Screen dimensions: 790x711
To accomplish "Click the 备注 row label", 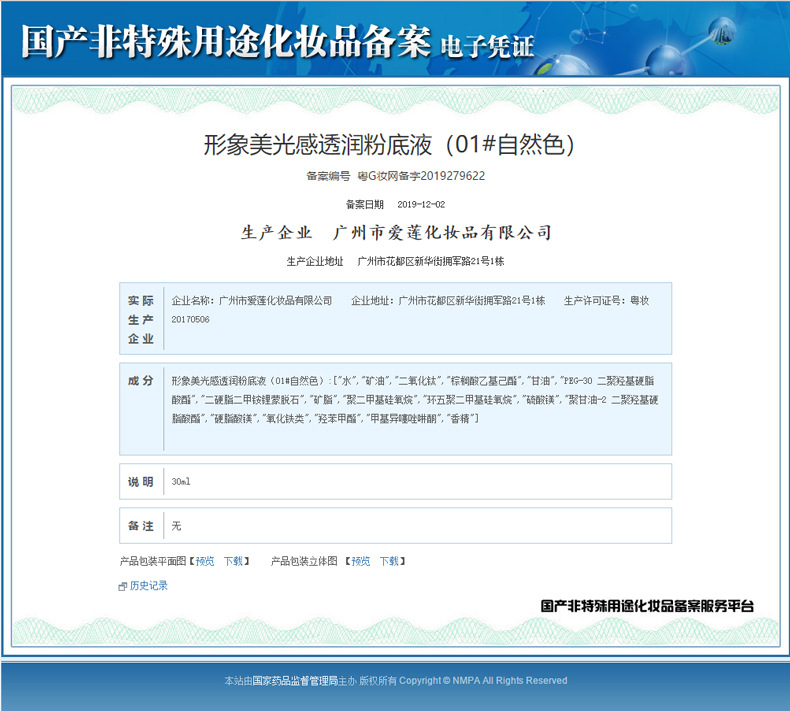I will (141, 526).
